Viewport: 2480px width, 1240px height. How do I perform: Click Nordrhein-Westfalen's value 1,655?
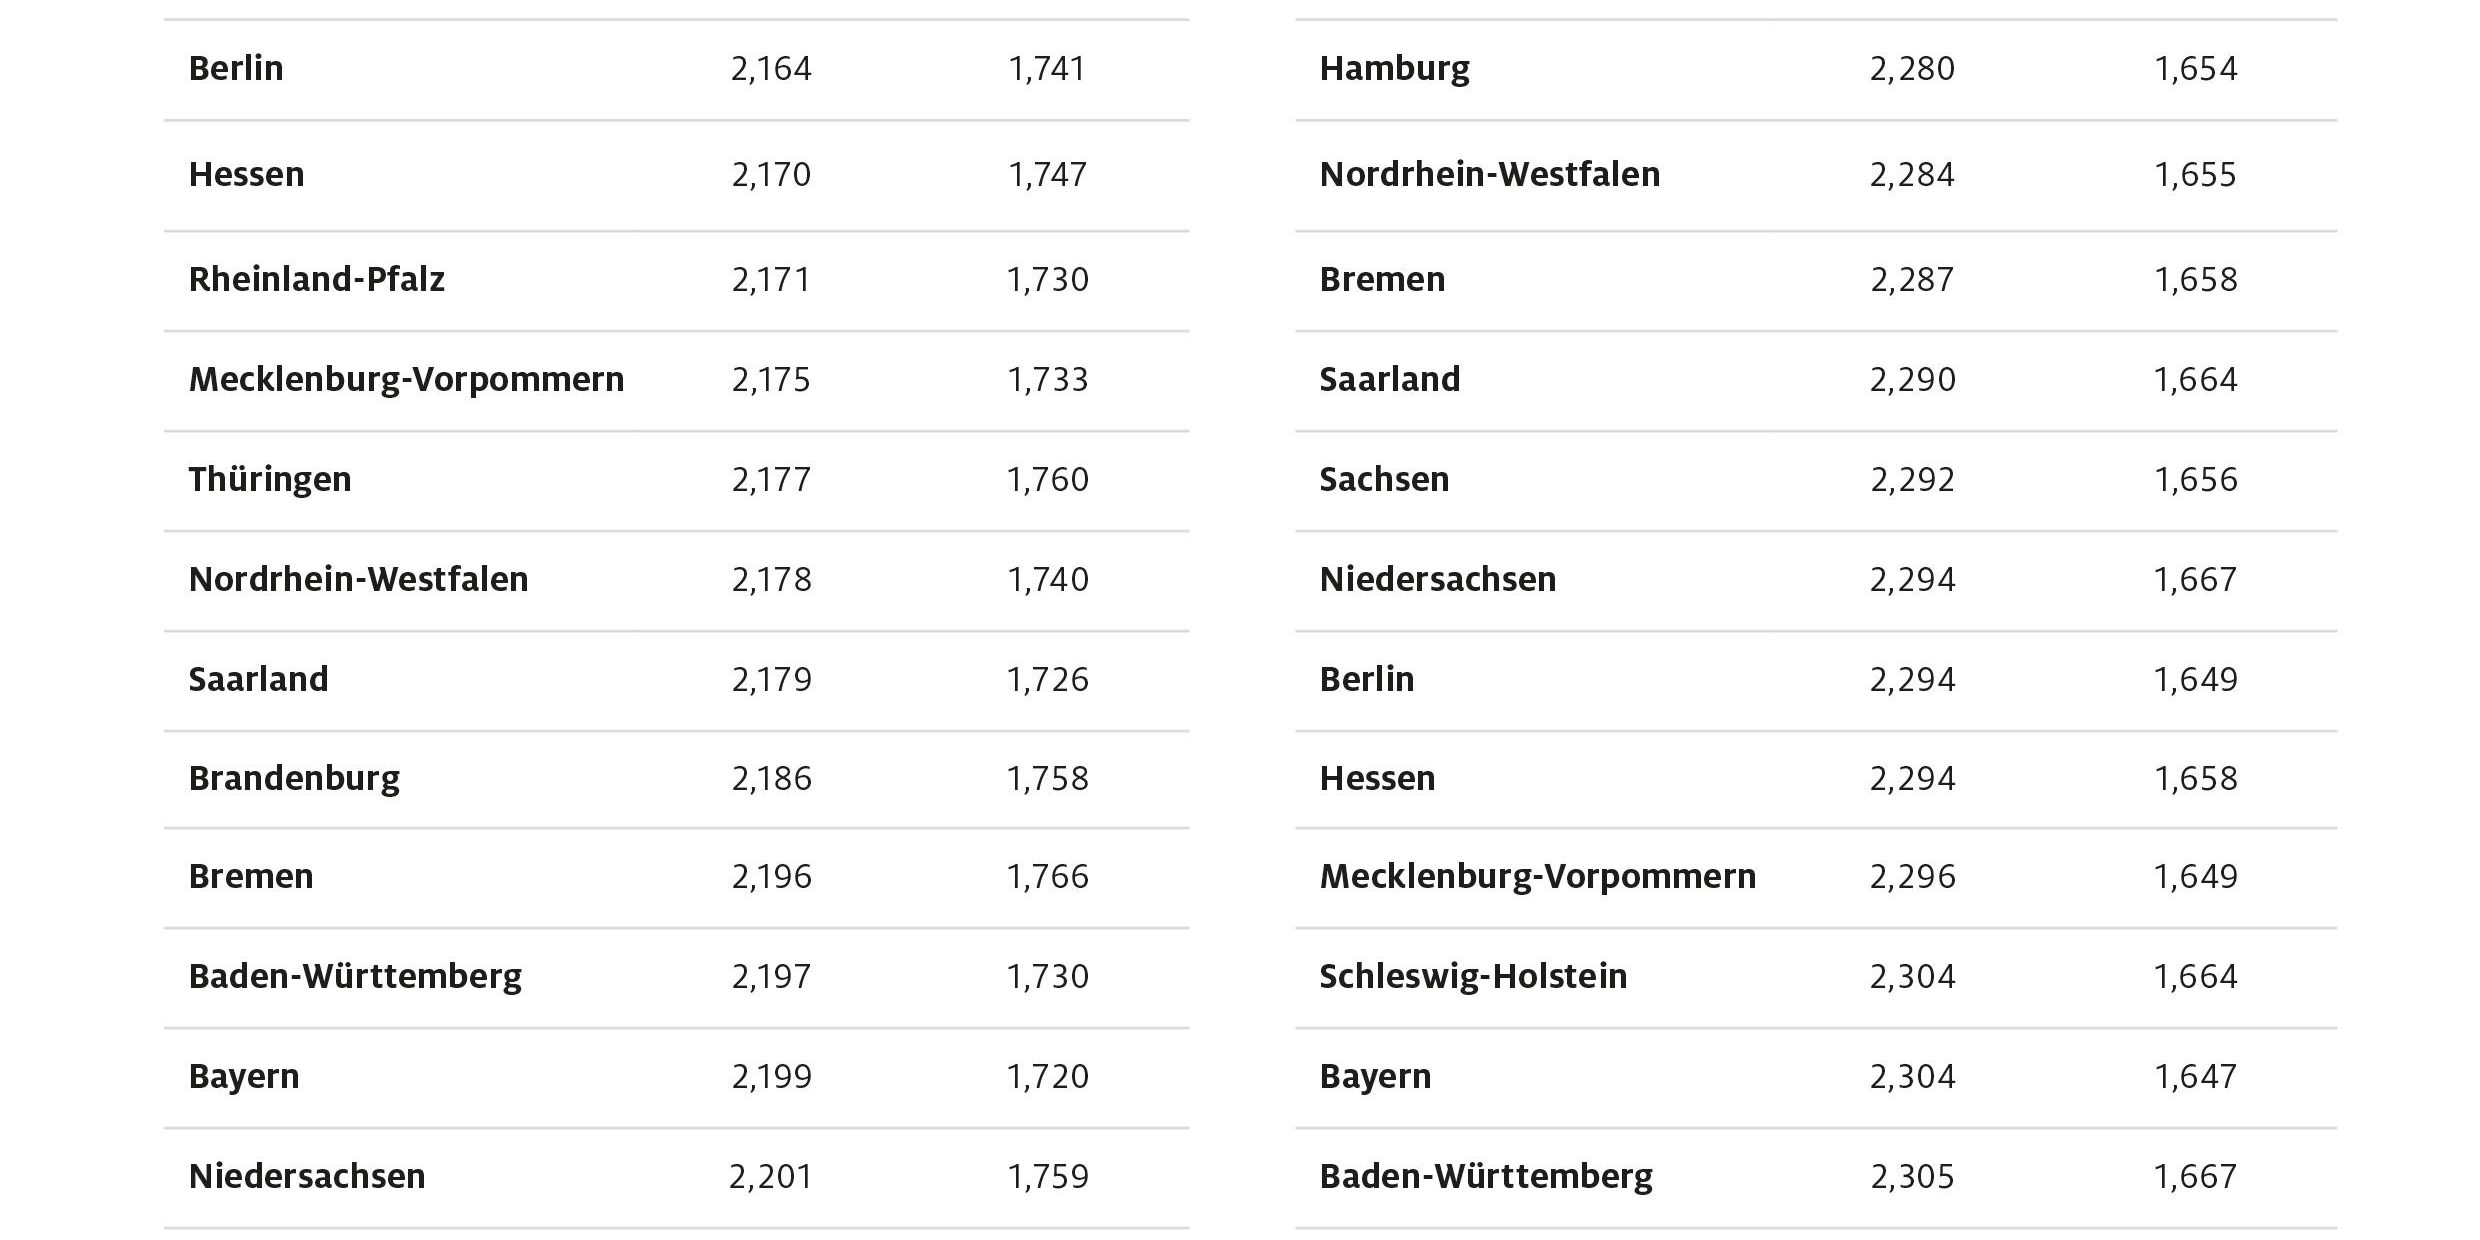coord(2195,175)
